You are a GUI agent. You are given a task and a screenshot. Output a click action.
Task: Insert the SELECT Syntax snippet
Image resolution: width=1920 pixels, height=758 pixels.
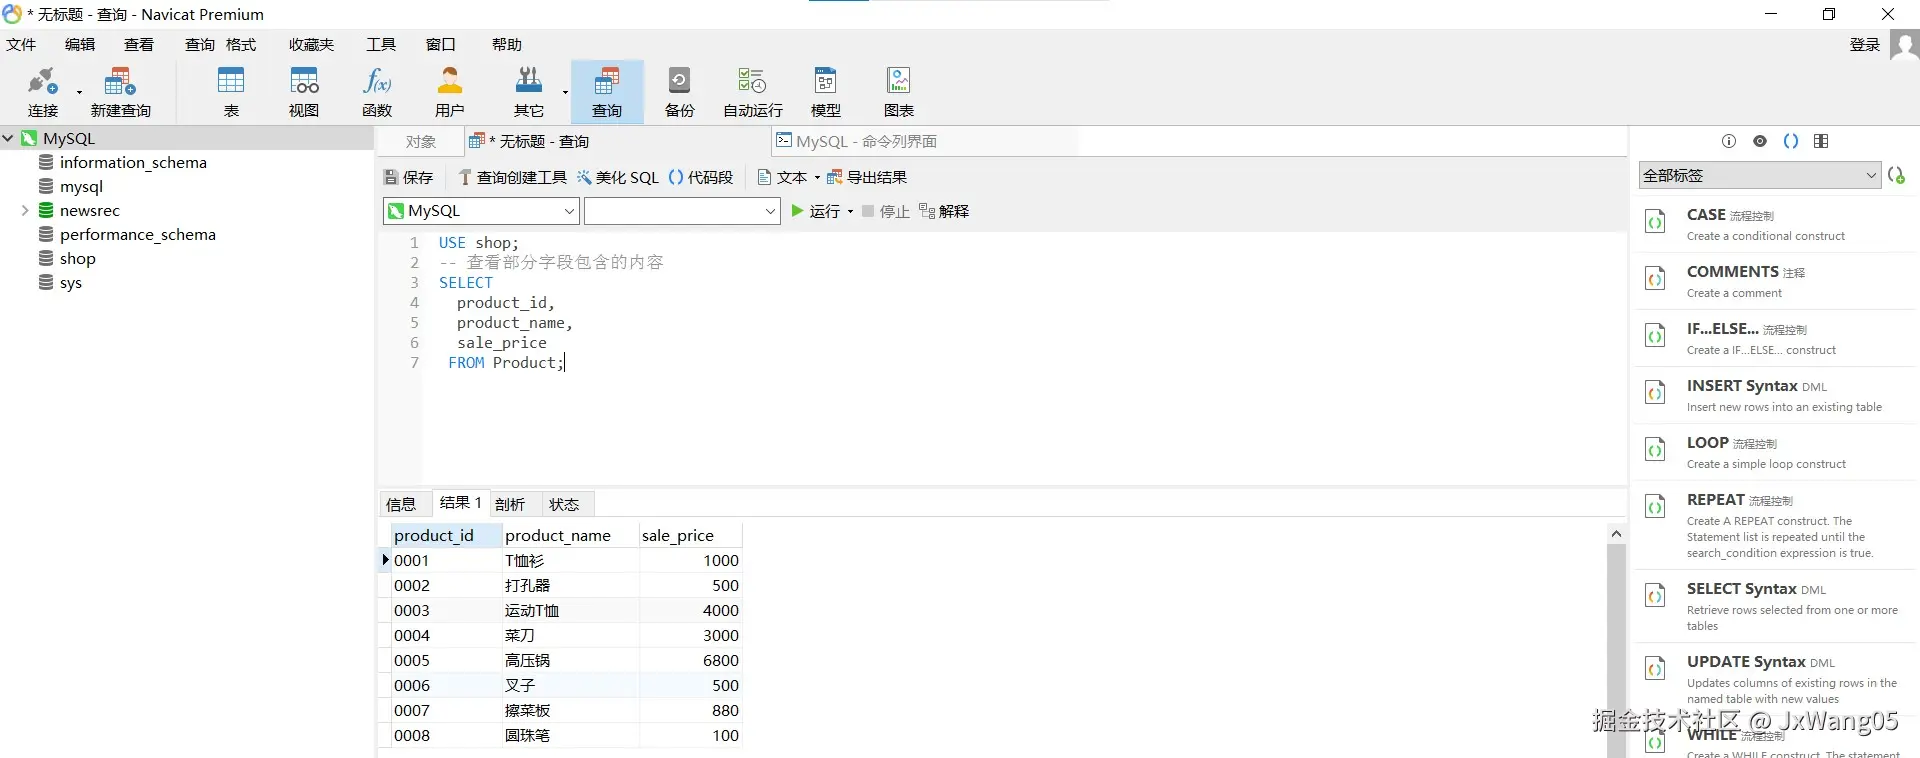pos(1775,606)
